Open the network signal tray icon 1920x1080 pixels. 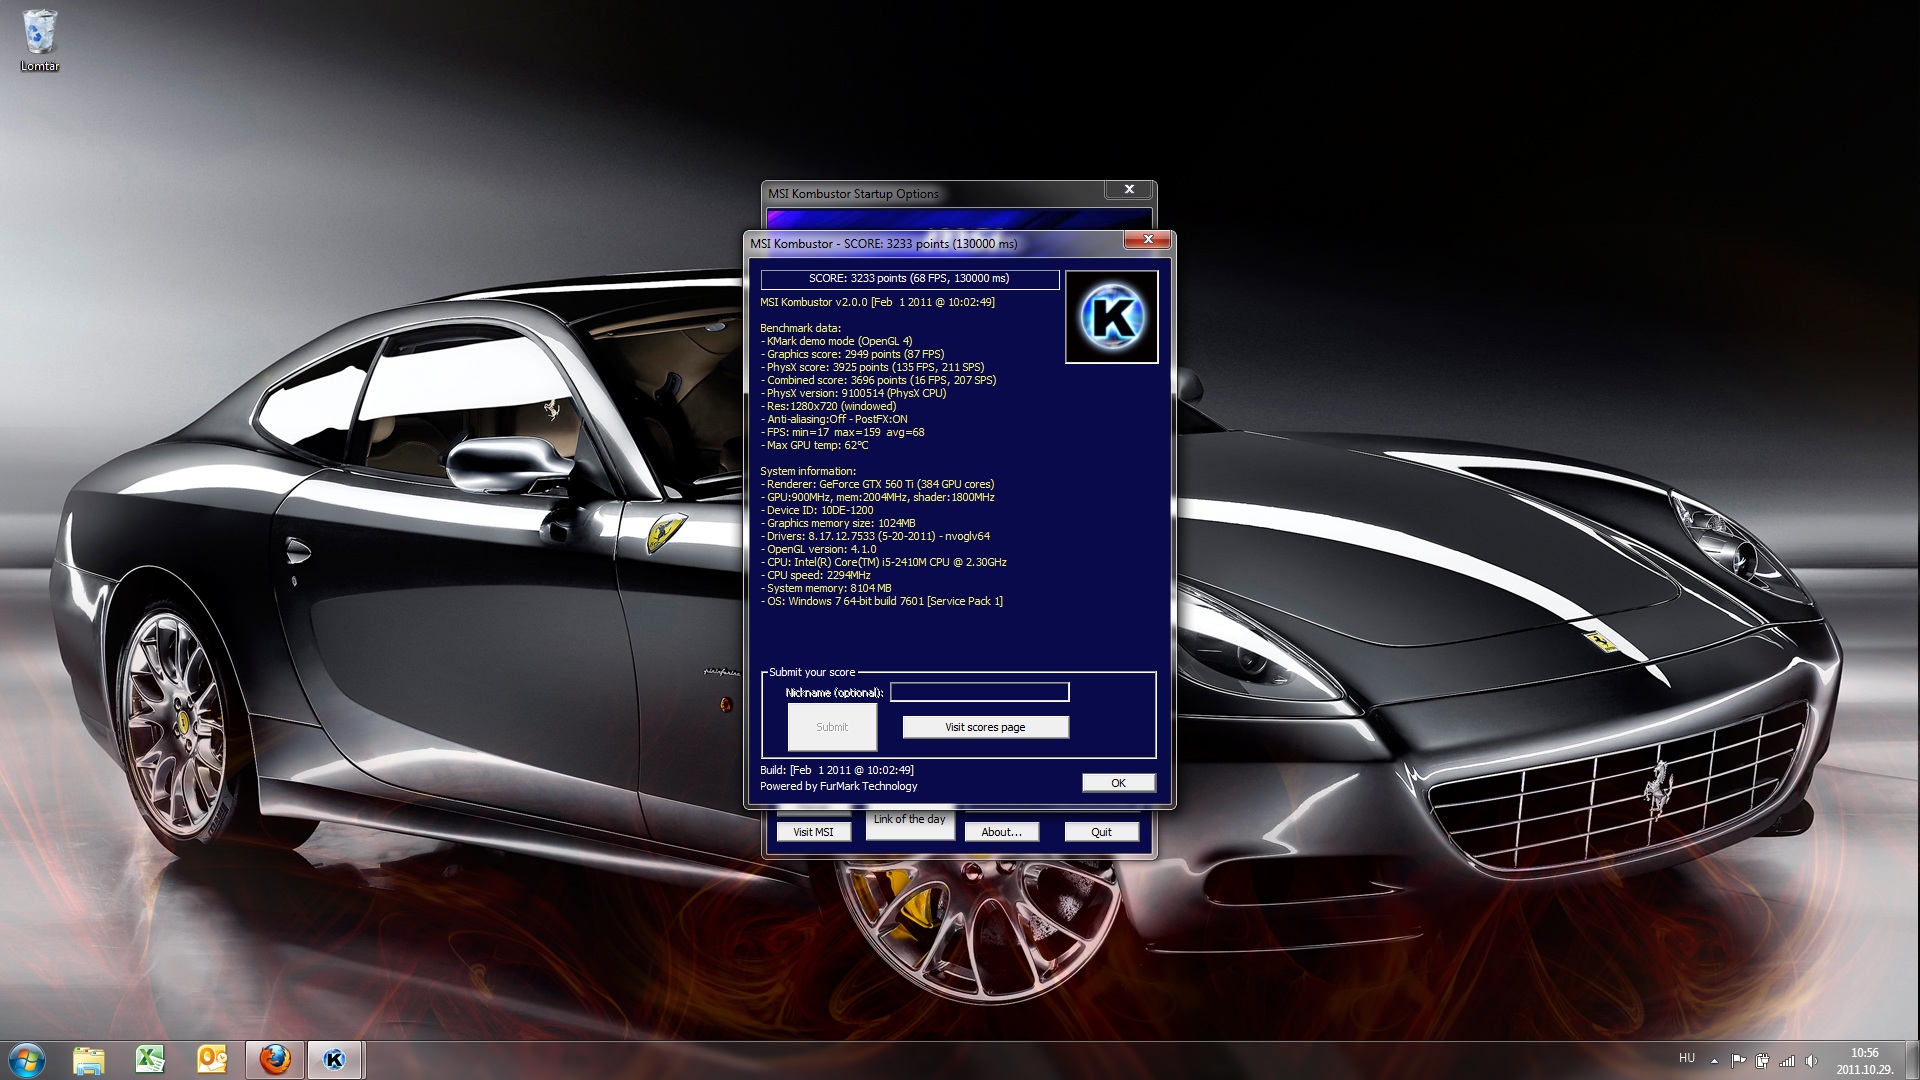(1787, 1061)
